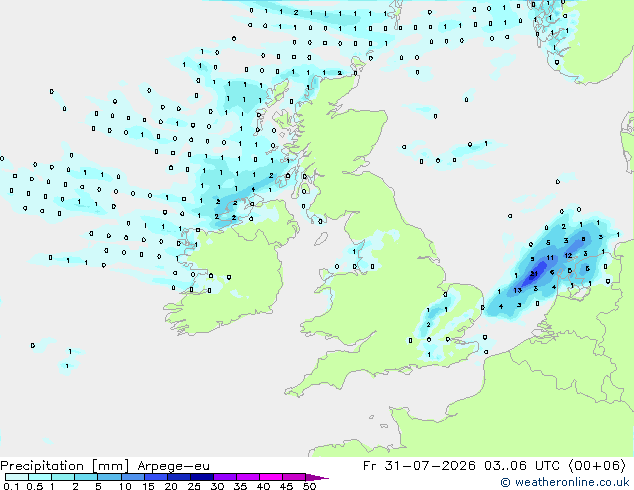Click the 'Precipitation [mm]' title text
634x490 pixels.
tap(65, 466)
